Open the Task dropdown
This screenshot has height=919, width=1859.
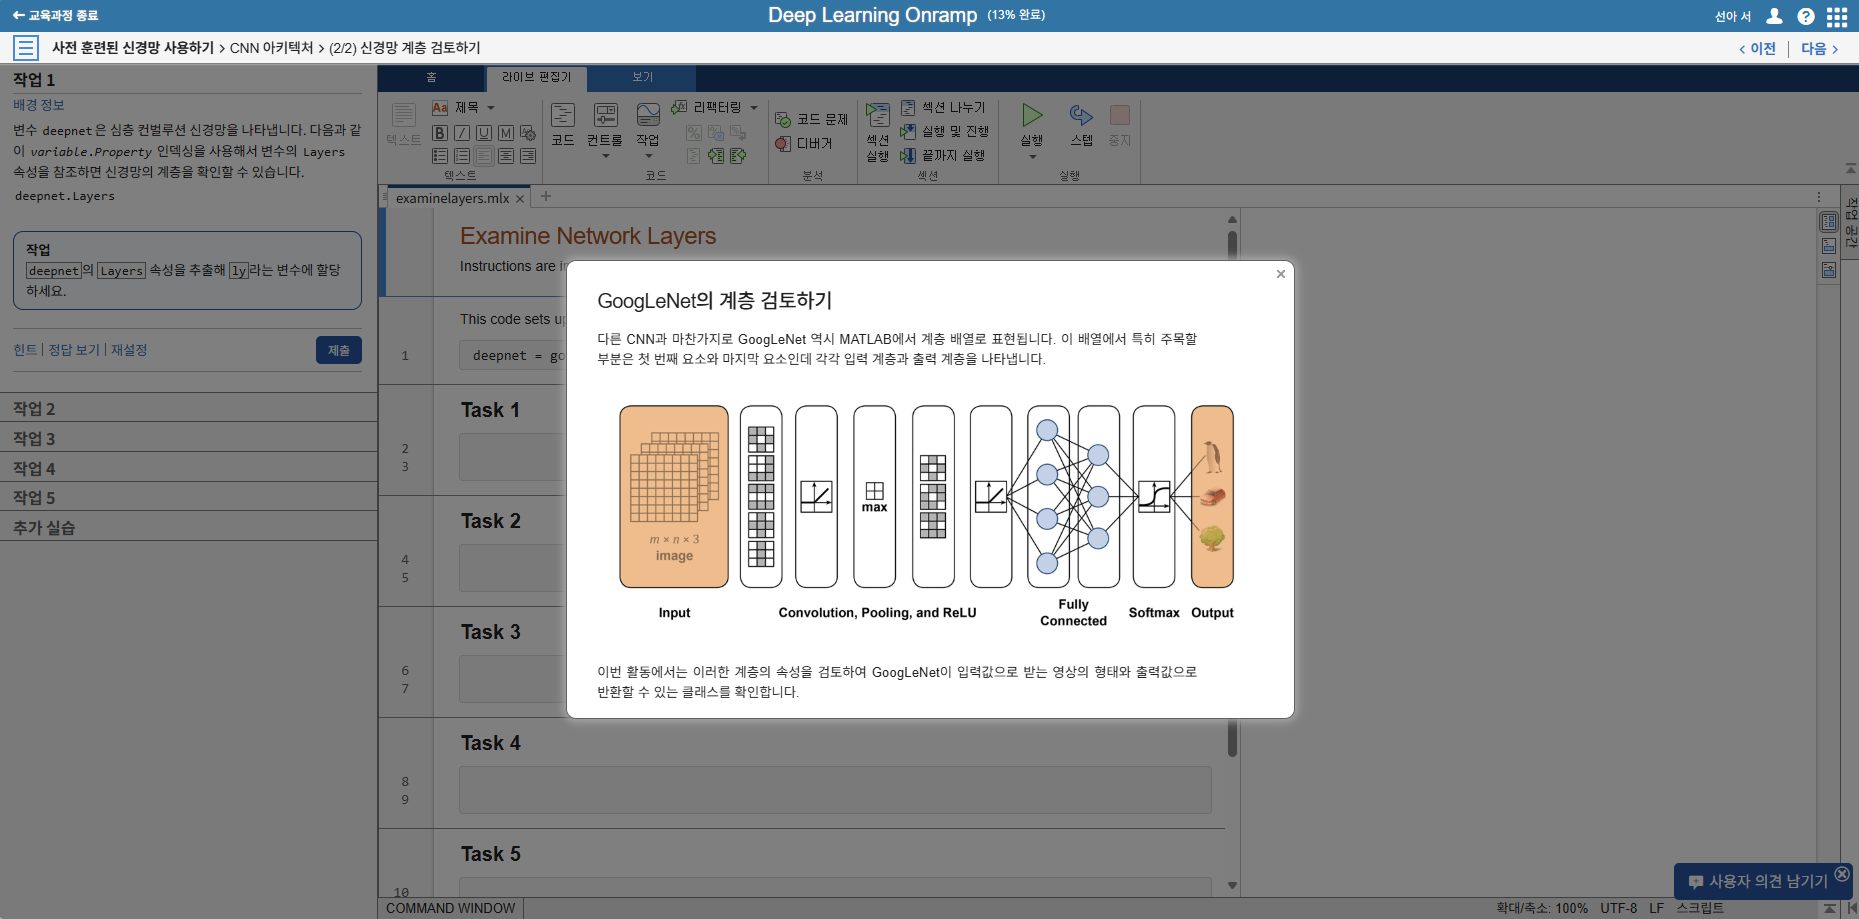point(648,130)
